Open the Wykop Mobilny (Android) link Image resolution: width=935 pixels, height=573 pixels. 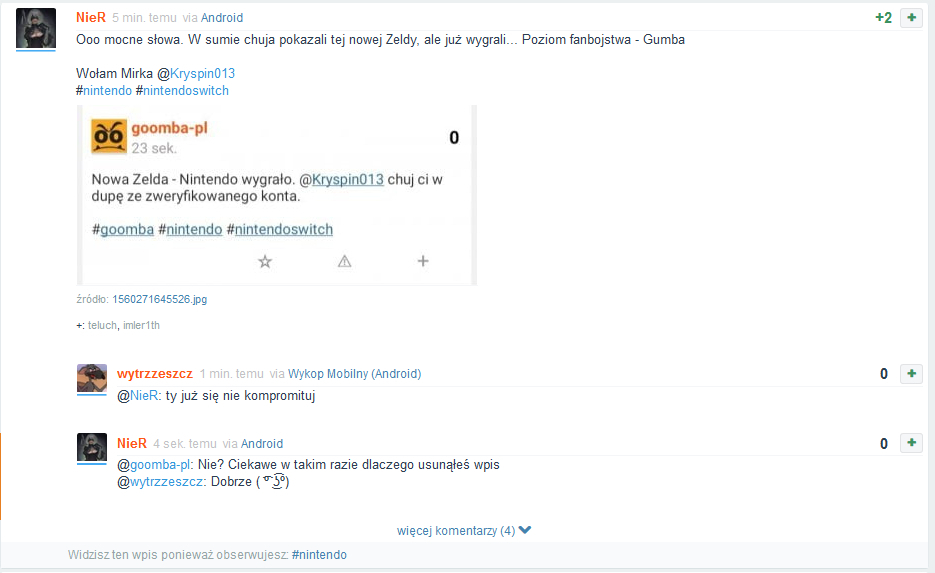coord(354,374)
